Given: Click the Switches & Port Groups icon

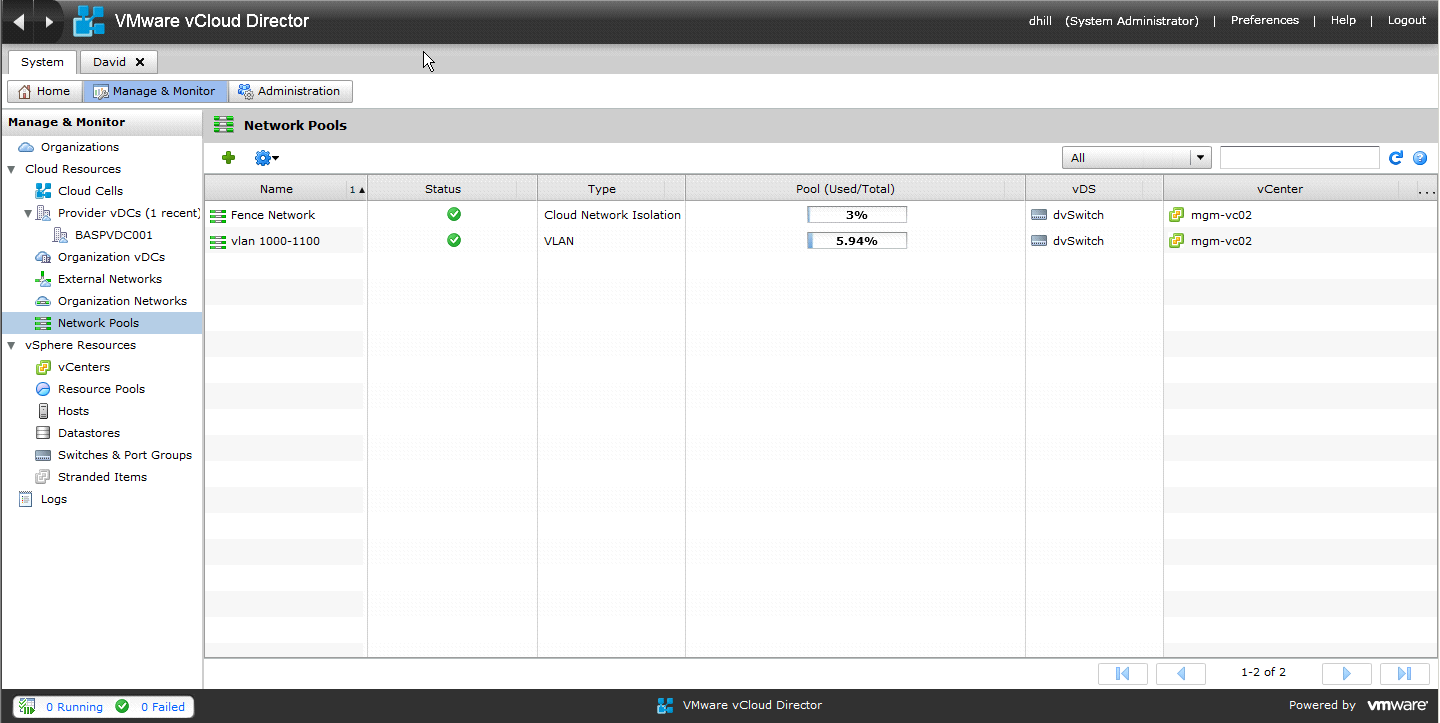Looking at the screenshot, I should point(43,455).
